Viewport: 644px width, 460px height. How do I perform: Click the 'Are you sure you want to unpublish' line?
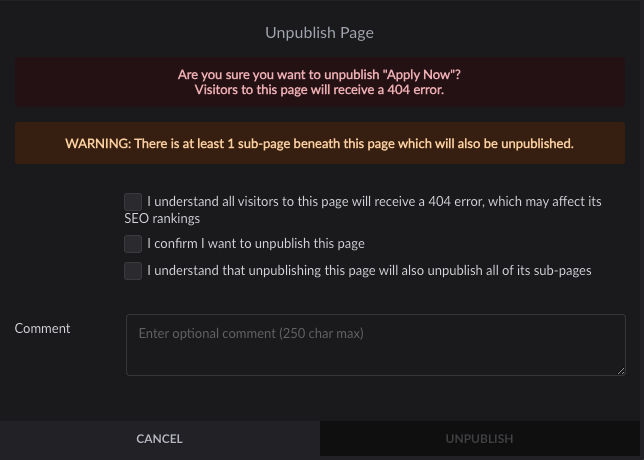319,75
